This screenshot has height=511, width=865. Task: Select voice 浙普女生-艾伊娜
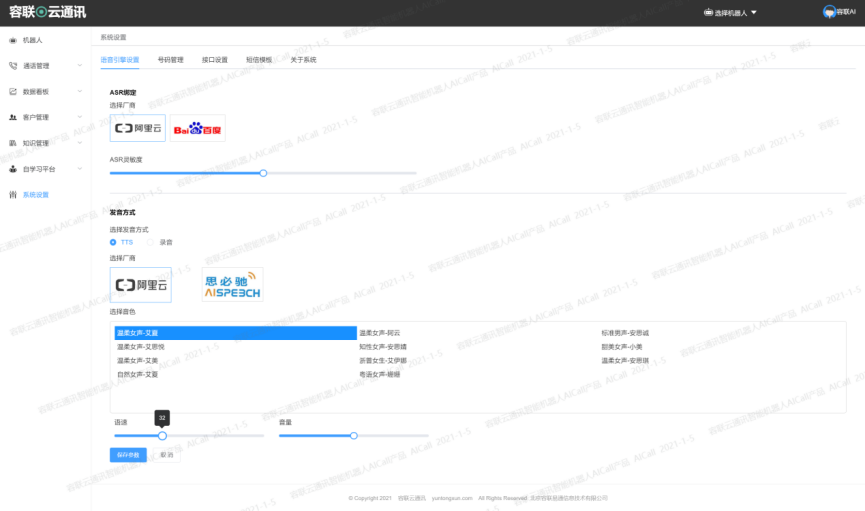pos(383,361)
